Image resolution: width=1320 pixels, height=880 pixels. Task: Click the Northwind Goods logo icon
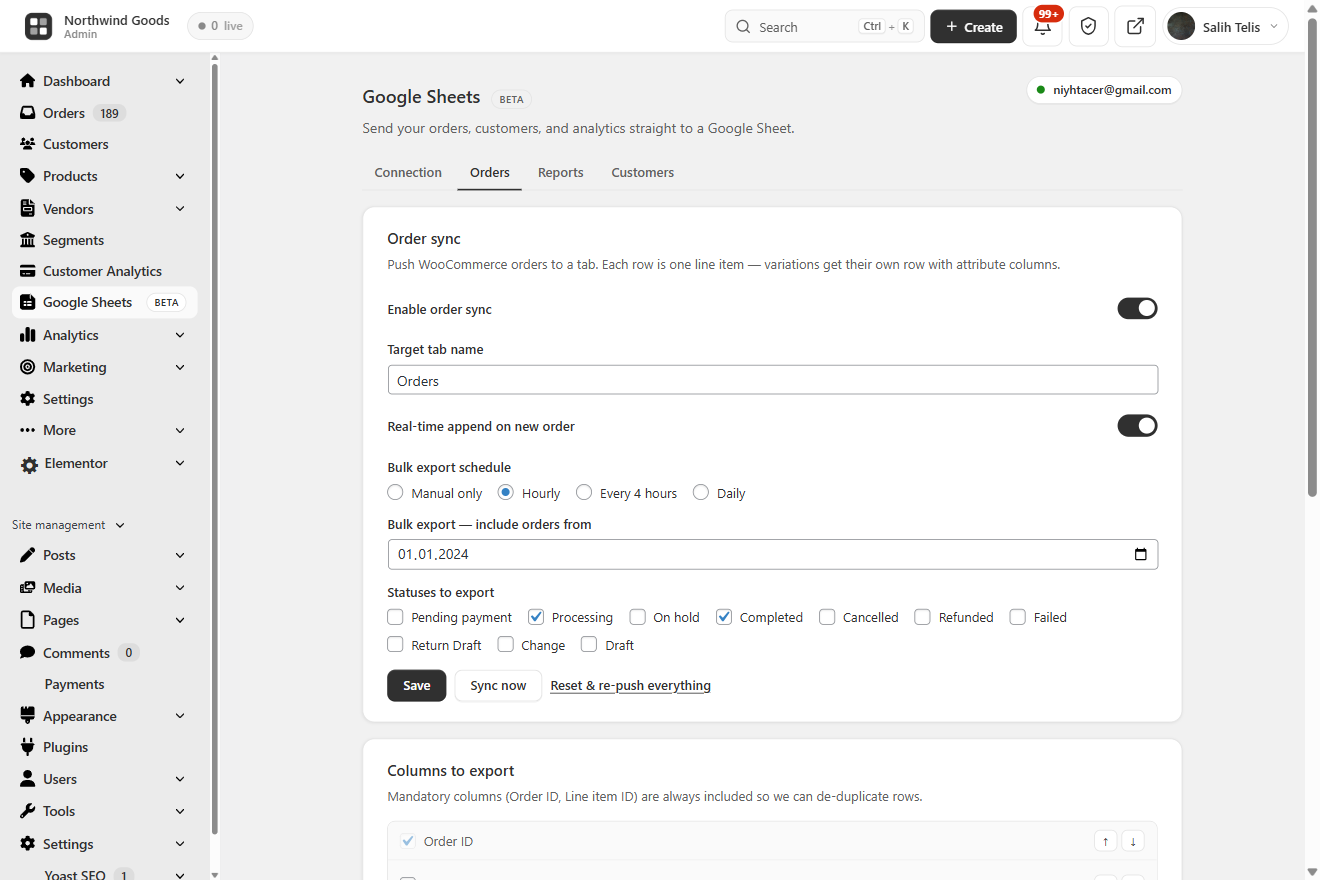coord(39,27)
